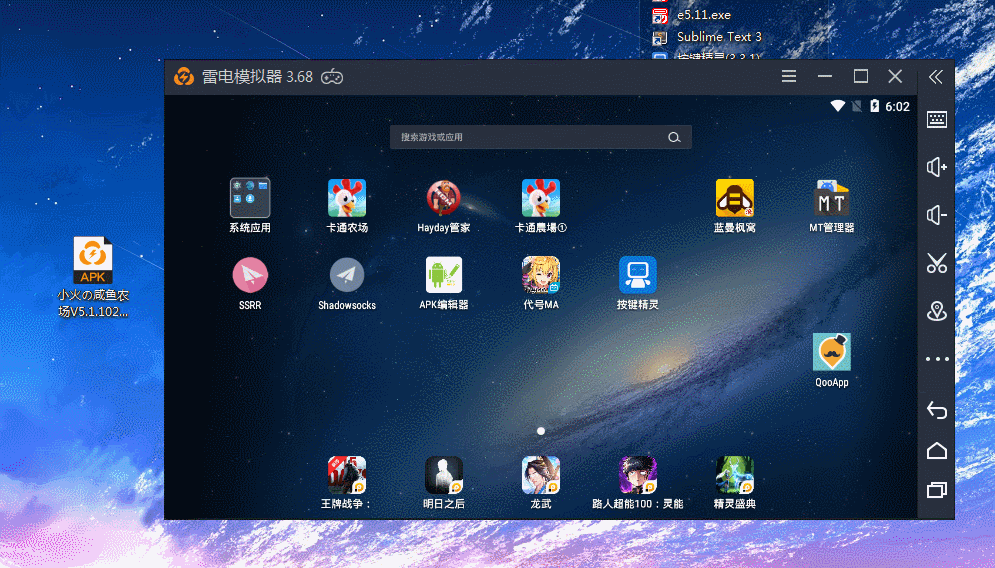Open the Shadowsocks app
Screen dimensions: 995x568
pos(346,275)
